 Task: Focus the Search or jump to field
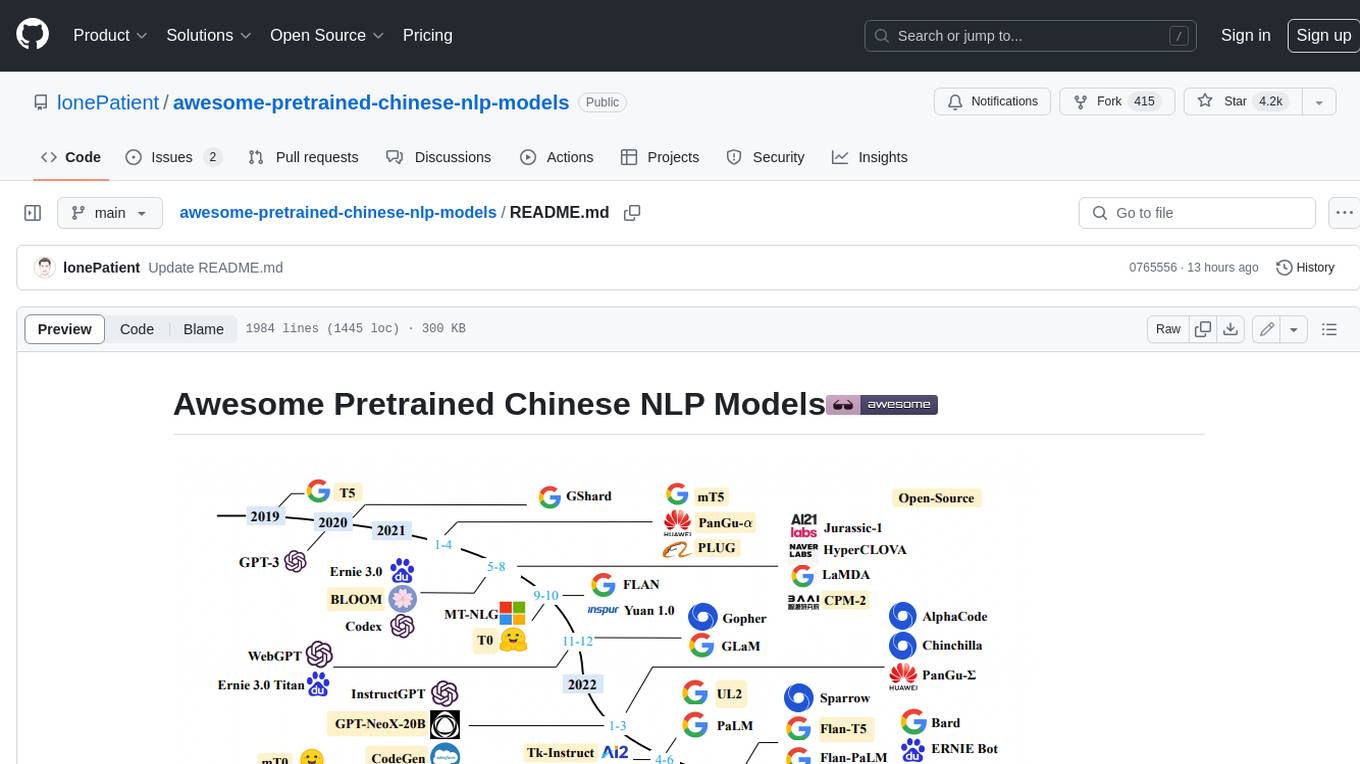[1030, 36]
